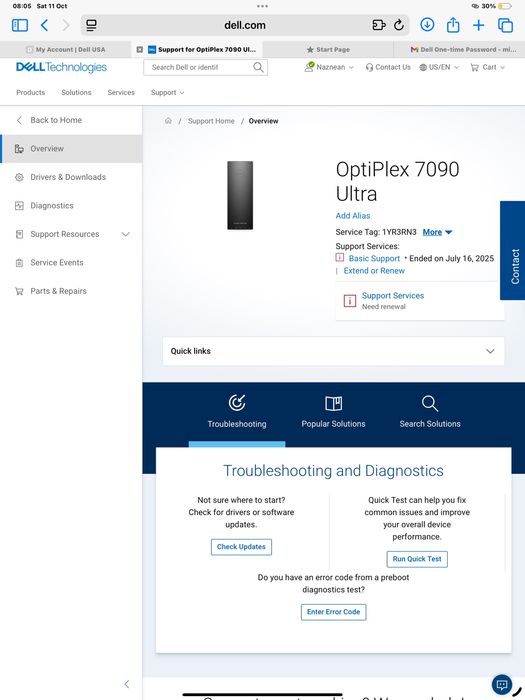
Task: Open the US/EN language dropdown
Action: pyautogui.click(x=439, y=67)
